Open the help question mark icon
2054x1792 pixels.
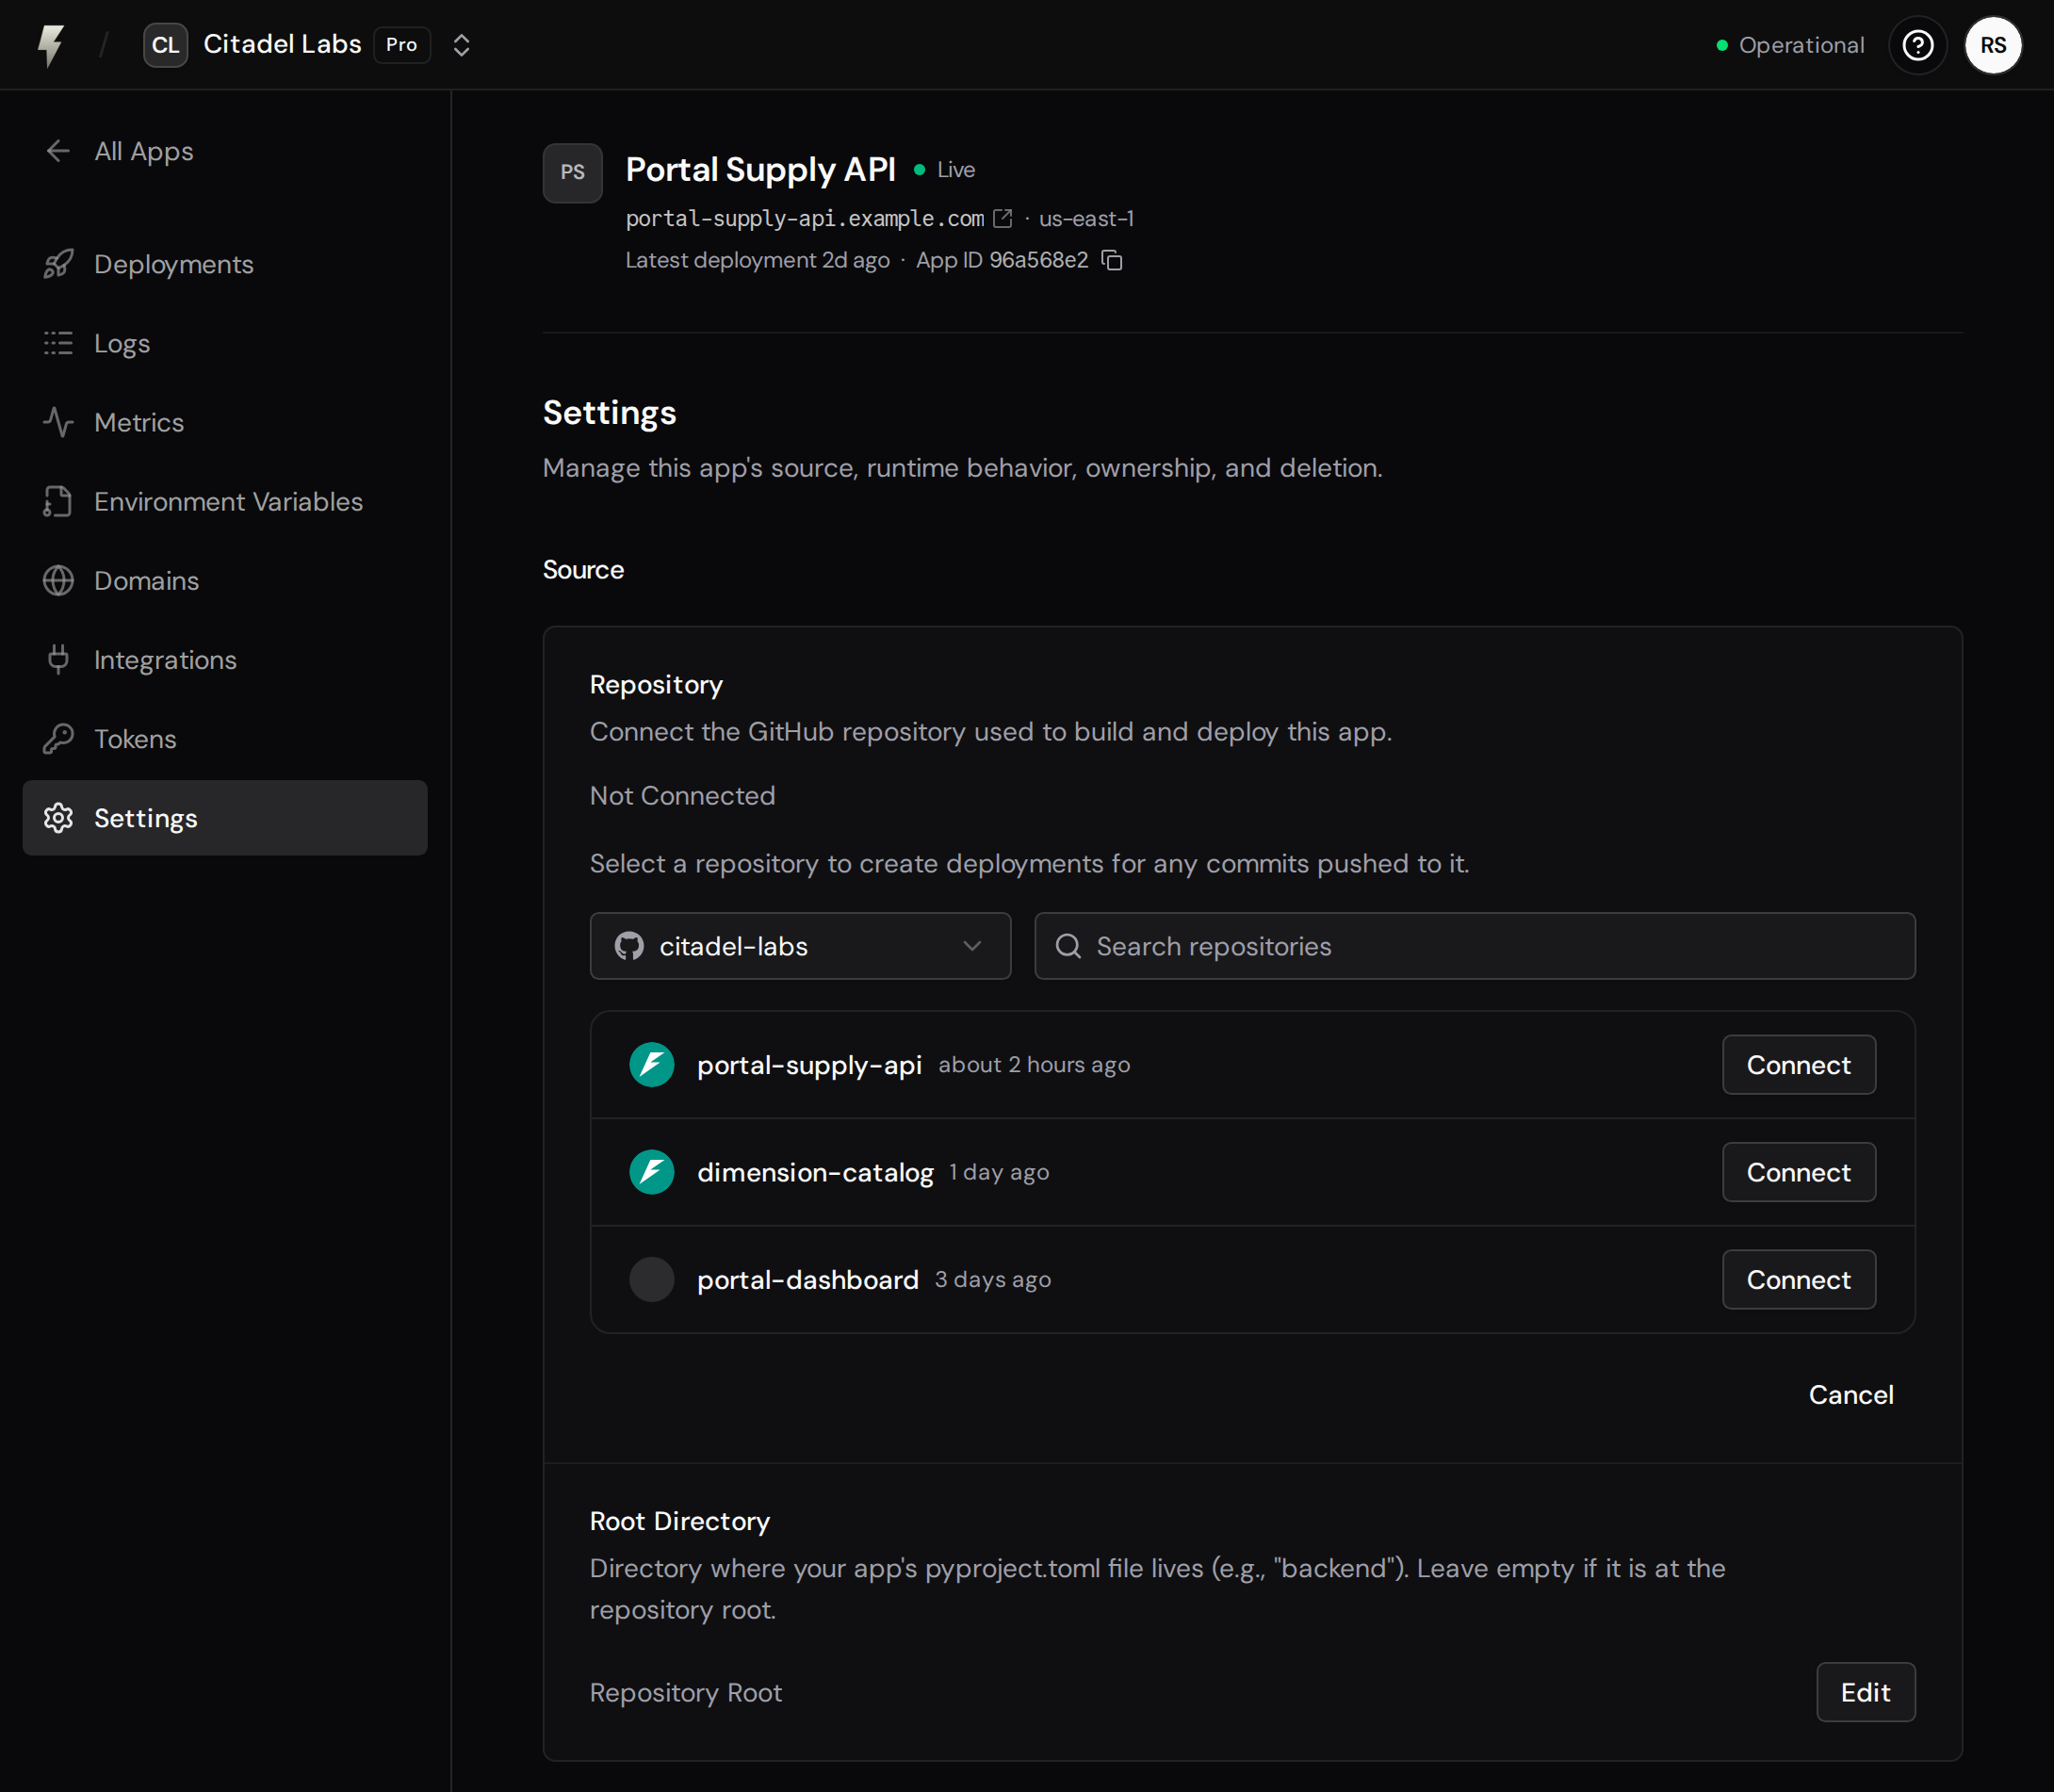1917,45
